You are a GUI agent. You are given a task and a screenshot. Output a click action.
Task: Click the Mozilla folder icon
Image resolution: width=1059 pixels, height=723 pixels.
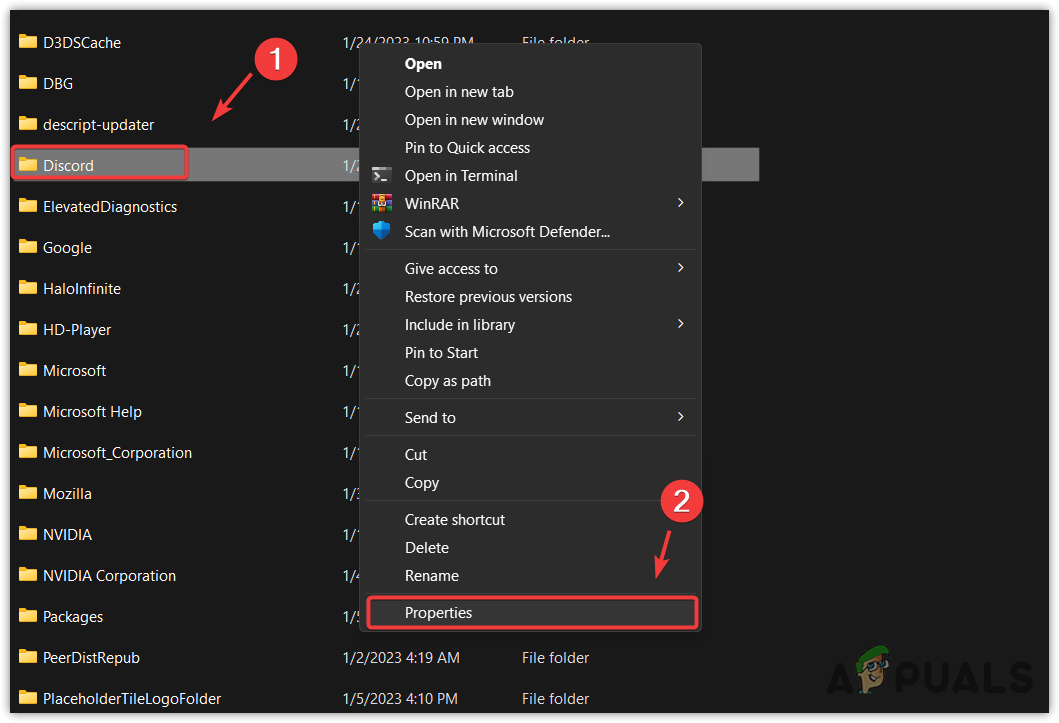[27, 493]
